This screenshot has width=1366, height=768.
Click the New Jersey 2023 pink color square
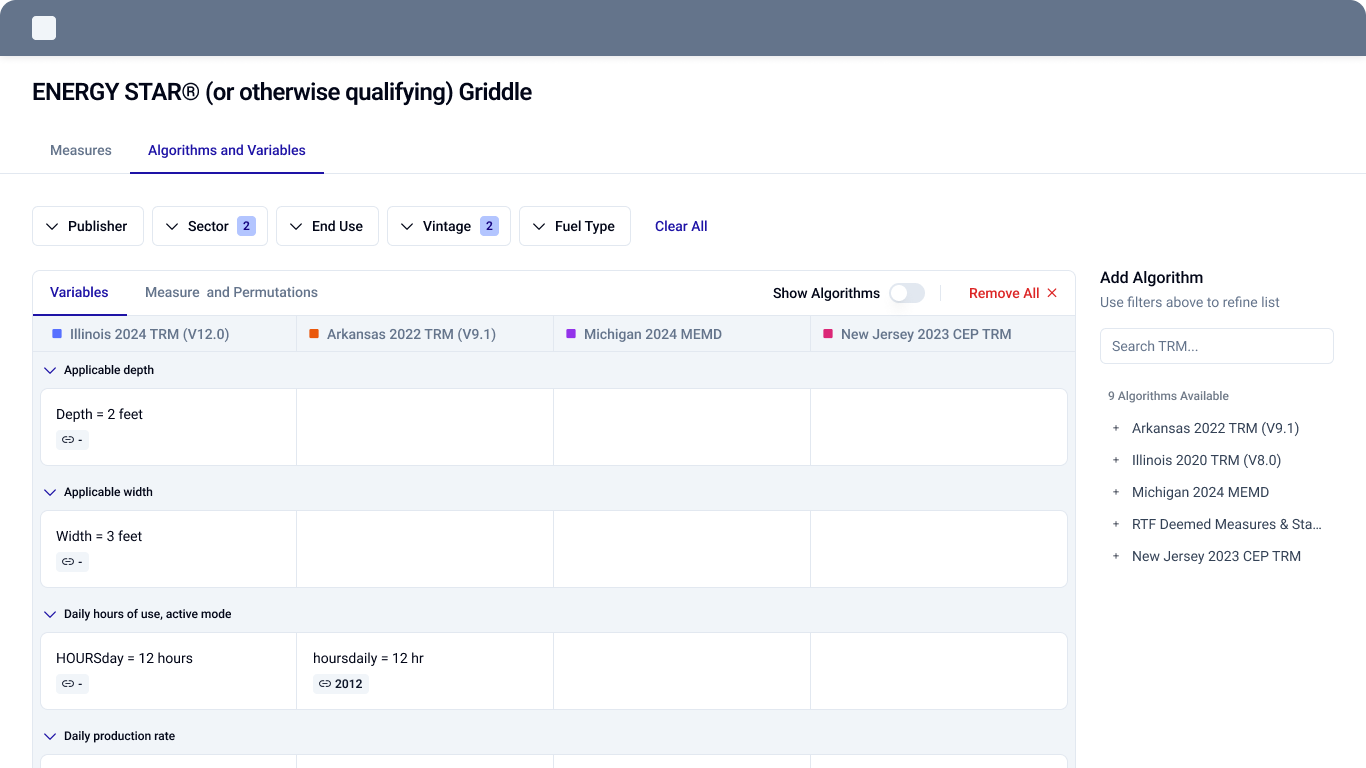pos(828,333)
